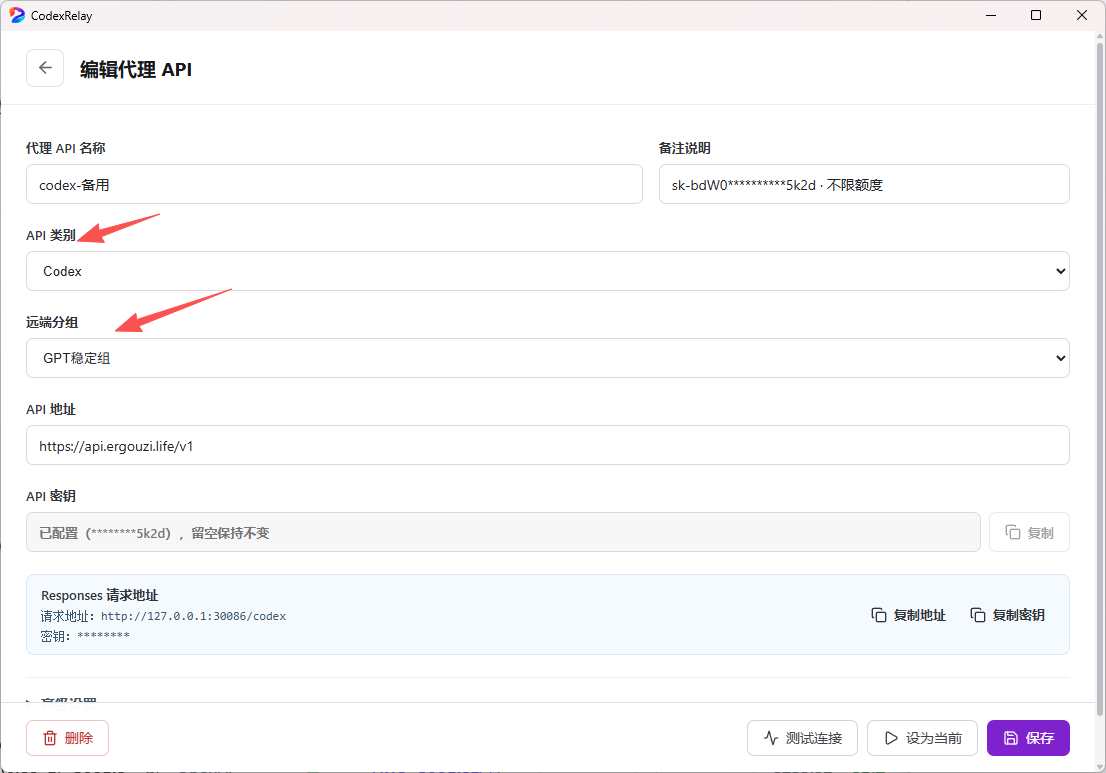Viewport: 1106px width, 773px height.
Task: Open the API 类别 Codex dropdown
Action: pos(547,271)
